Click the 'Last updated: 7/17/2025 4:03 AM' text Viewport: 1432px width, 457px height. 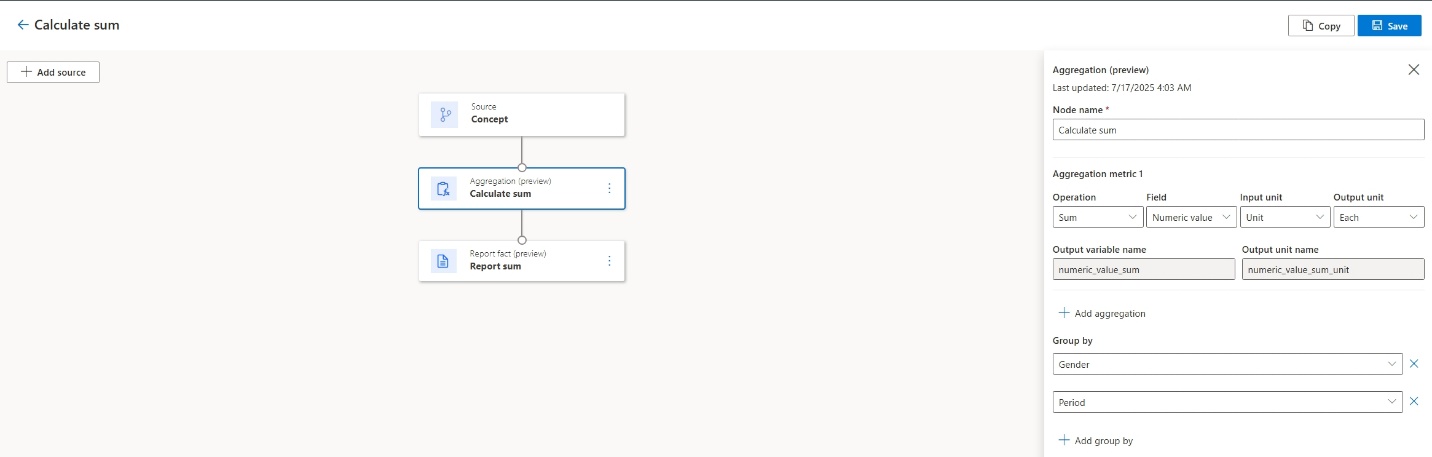(x=1122, y=88)
